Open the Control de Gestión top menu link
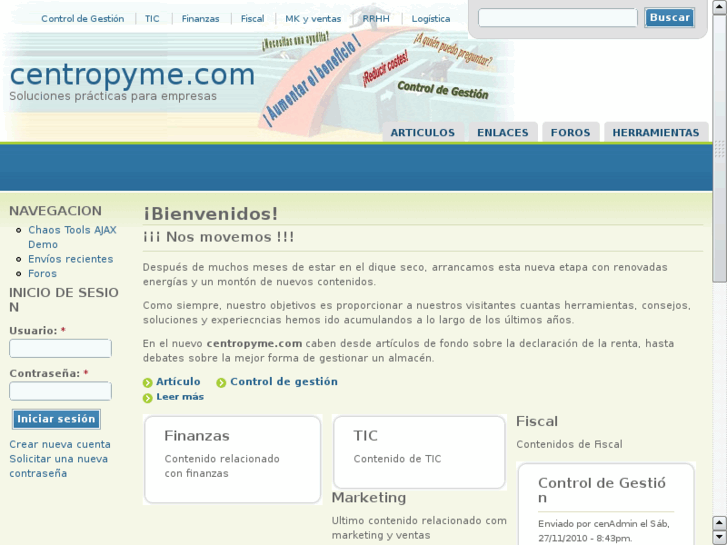The height and width of the screenshot is (545, 727). tap(83, 19)
